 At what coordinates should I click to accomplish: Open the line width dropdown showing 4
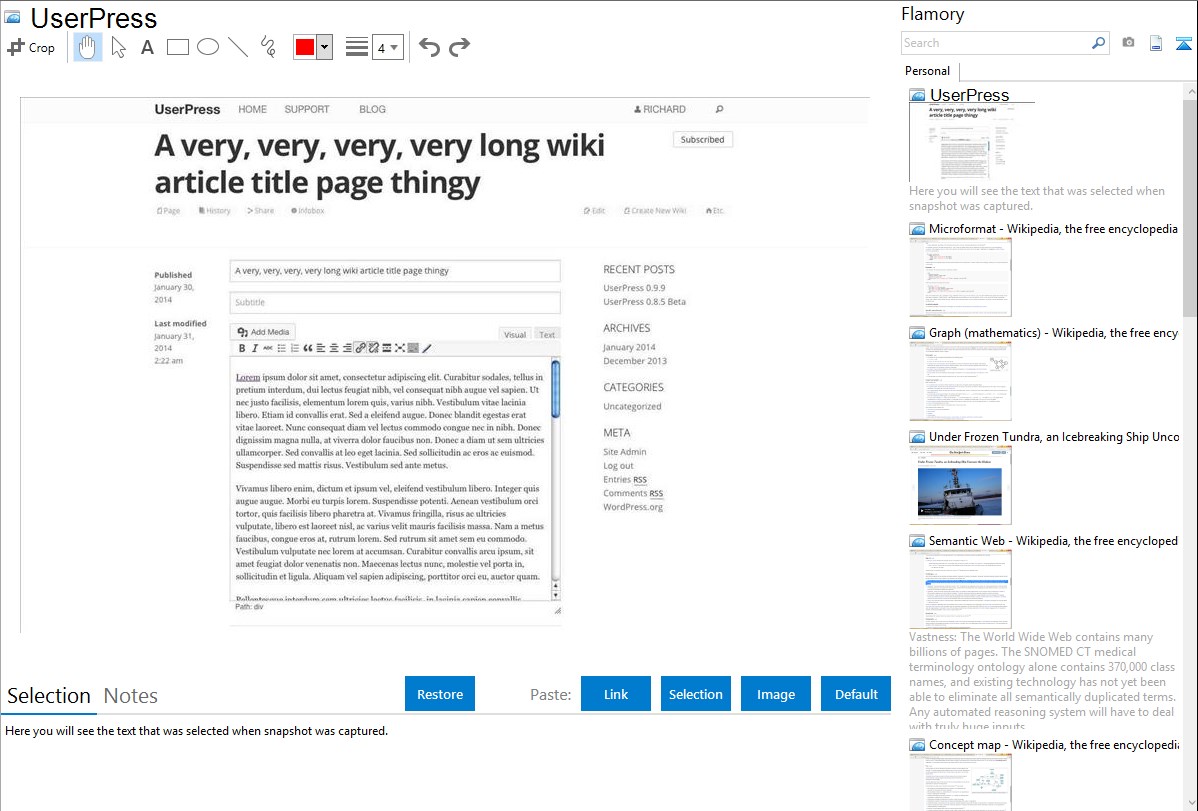click(388, 47)
